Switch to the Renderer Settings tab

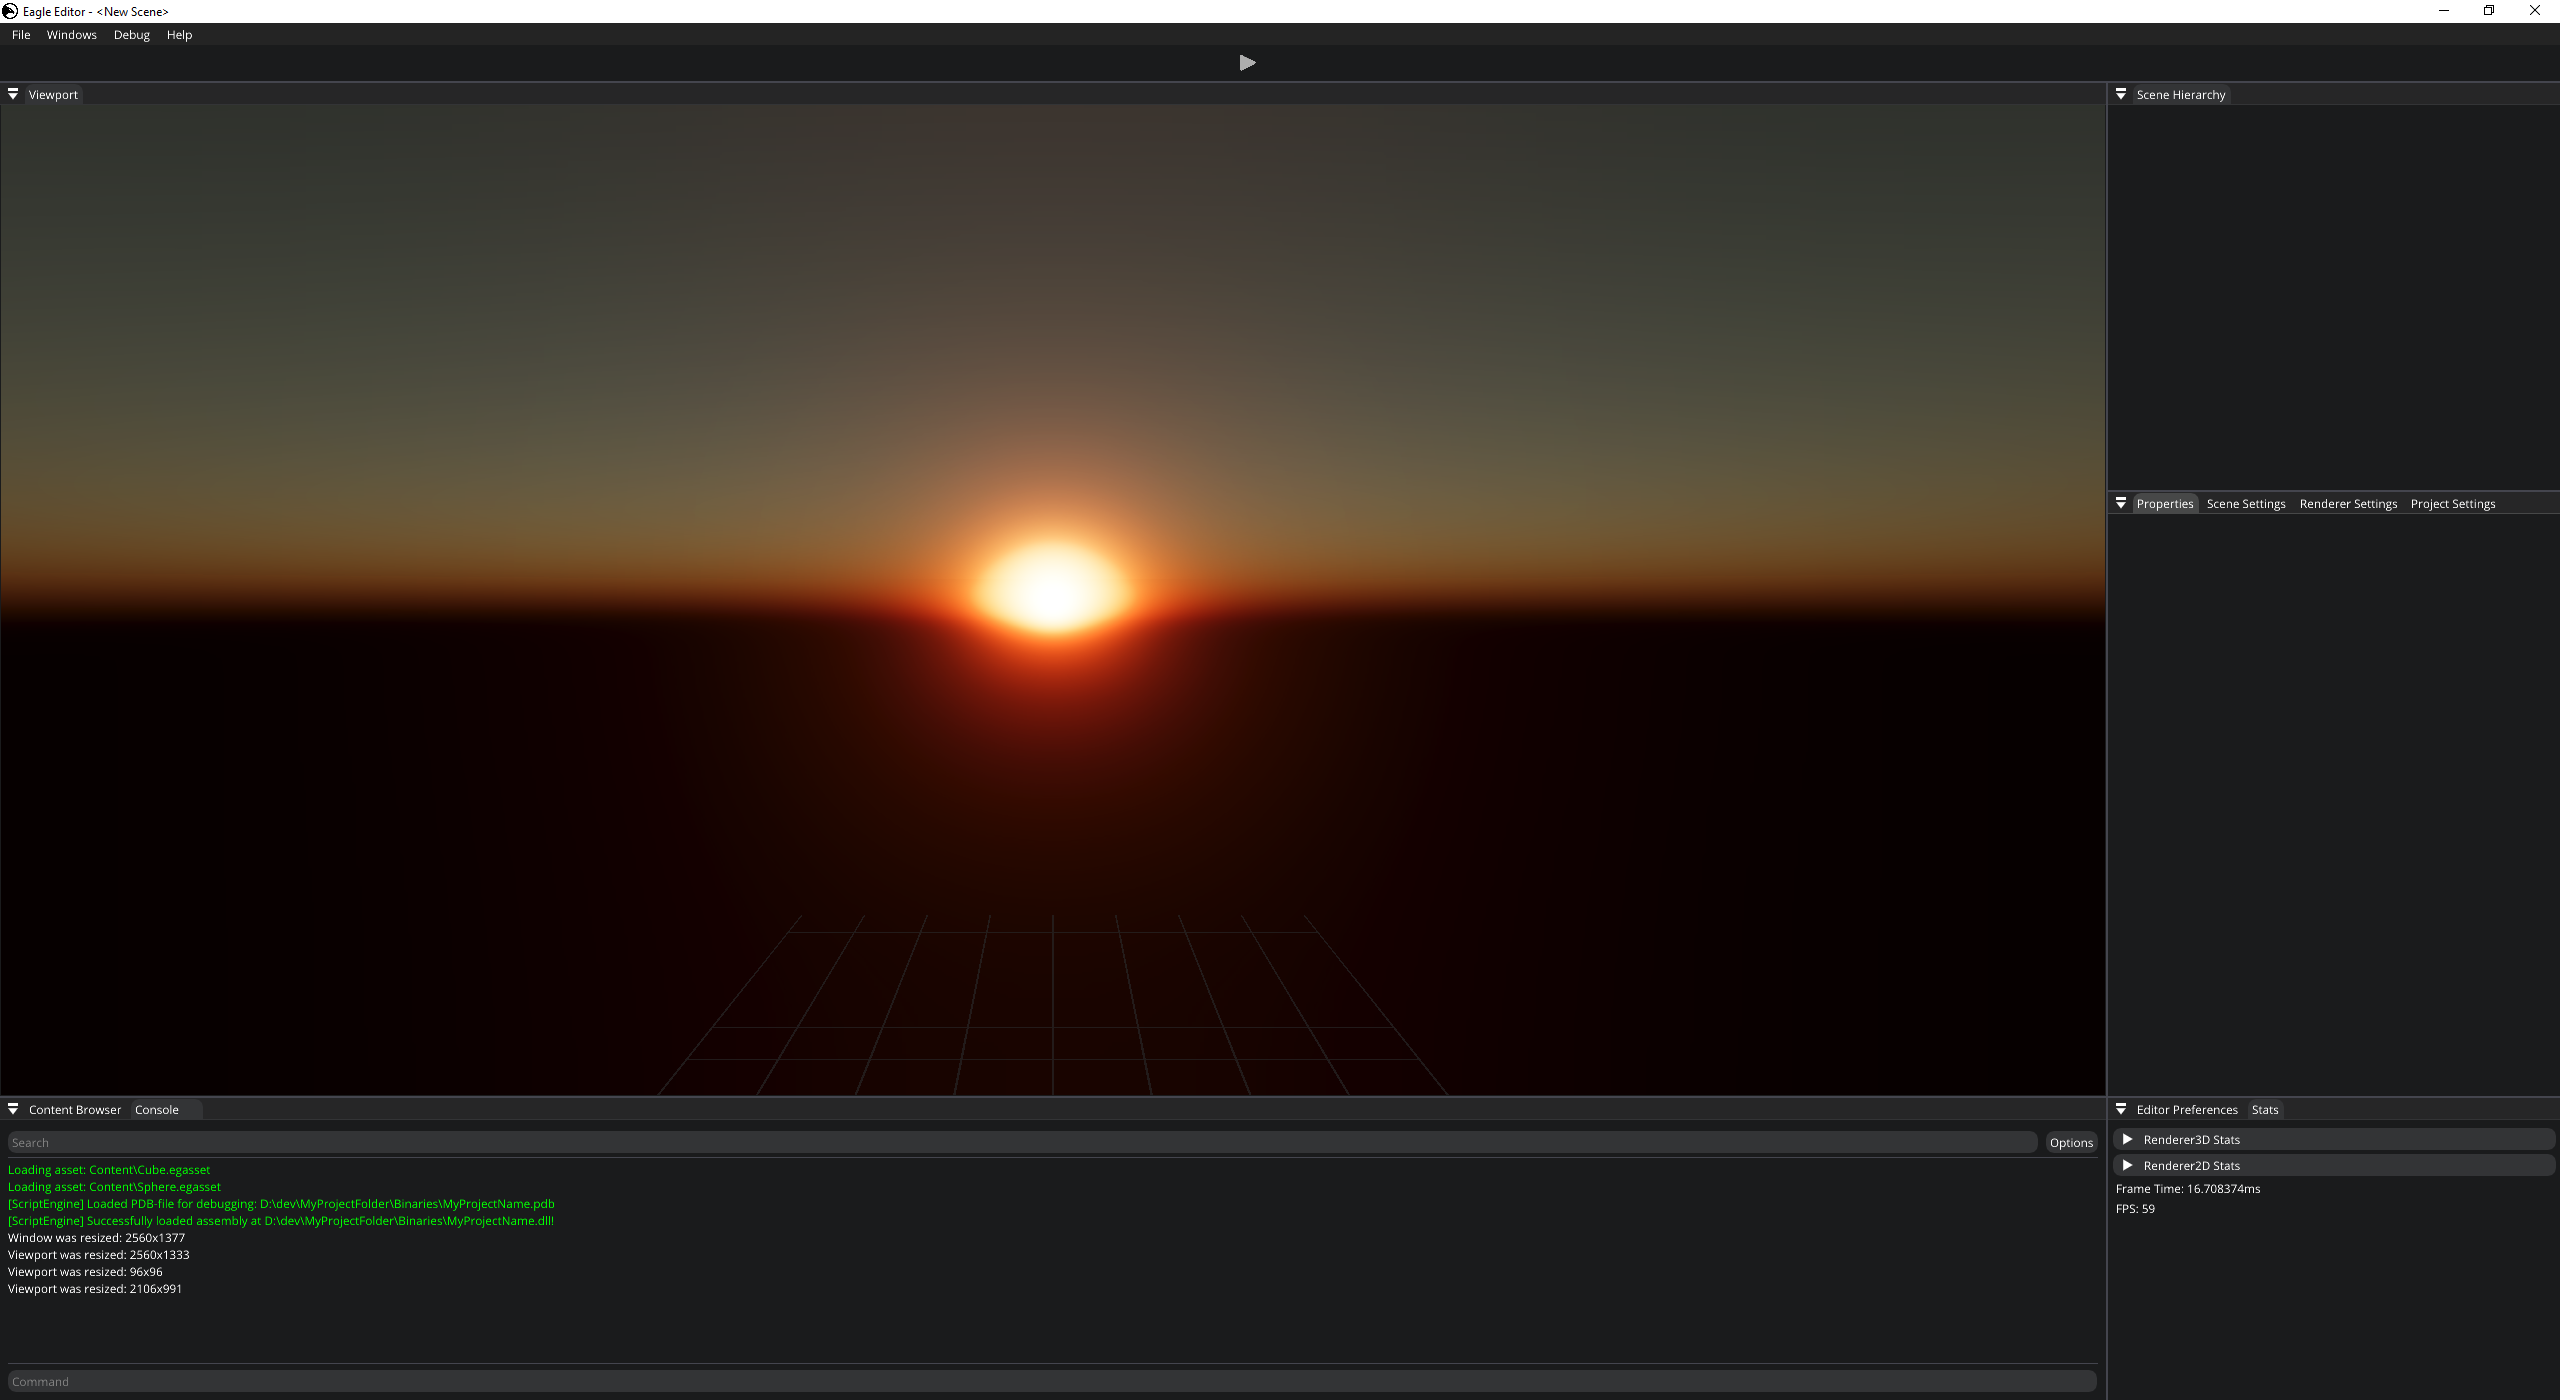2348,504
